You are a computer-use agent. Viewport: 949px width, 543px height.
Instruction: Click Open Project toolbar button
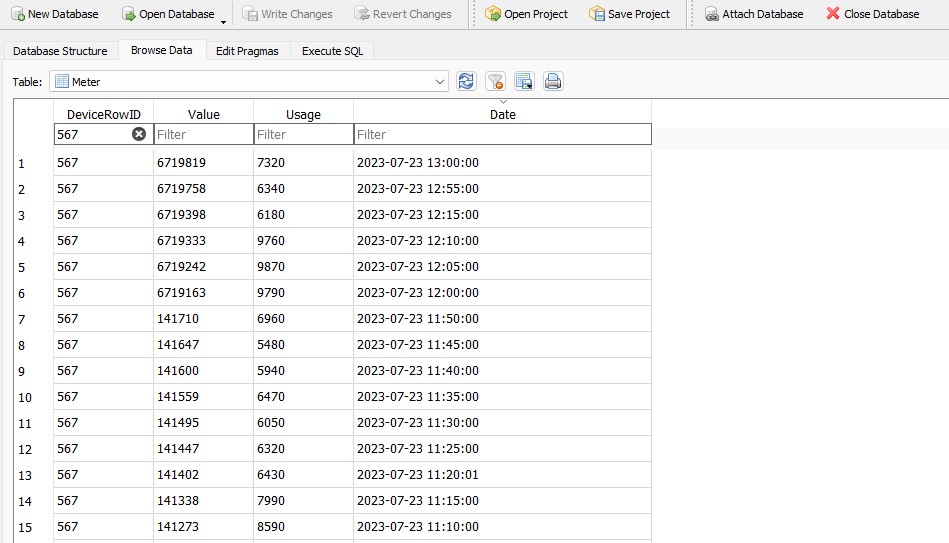click(x=527, y=14)
